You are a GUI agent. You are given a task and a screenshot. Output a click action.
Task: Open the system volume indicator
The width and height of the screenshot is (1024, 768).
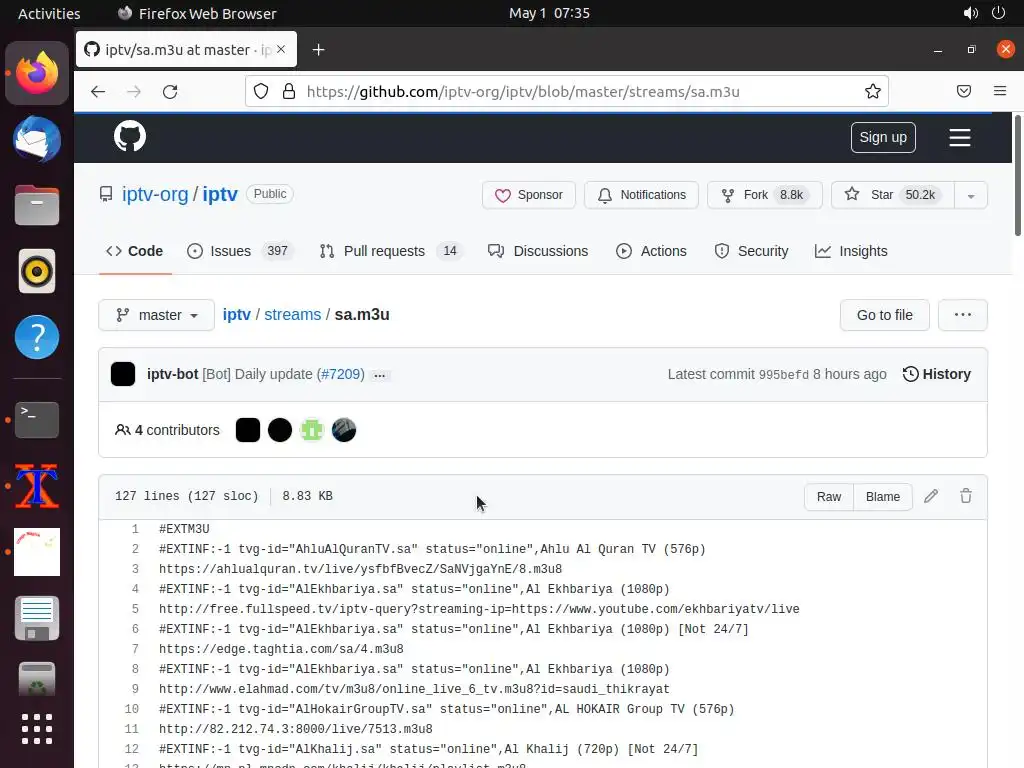point(970,13)
